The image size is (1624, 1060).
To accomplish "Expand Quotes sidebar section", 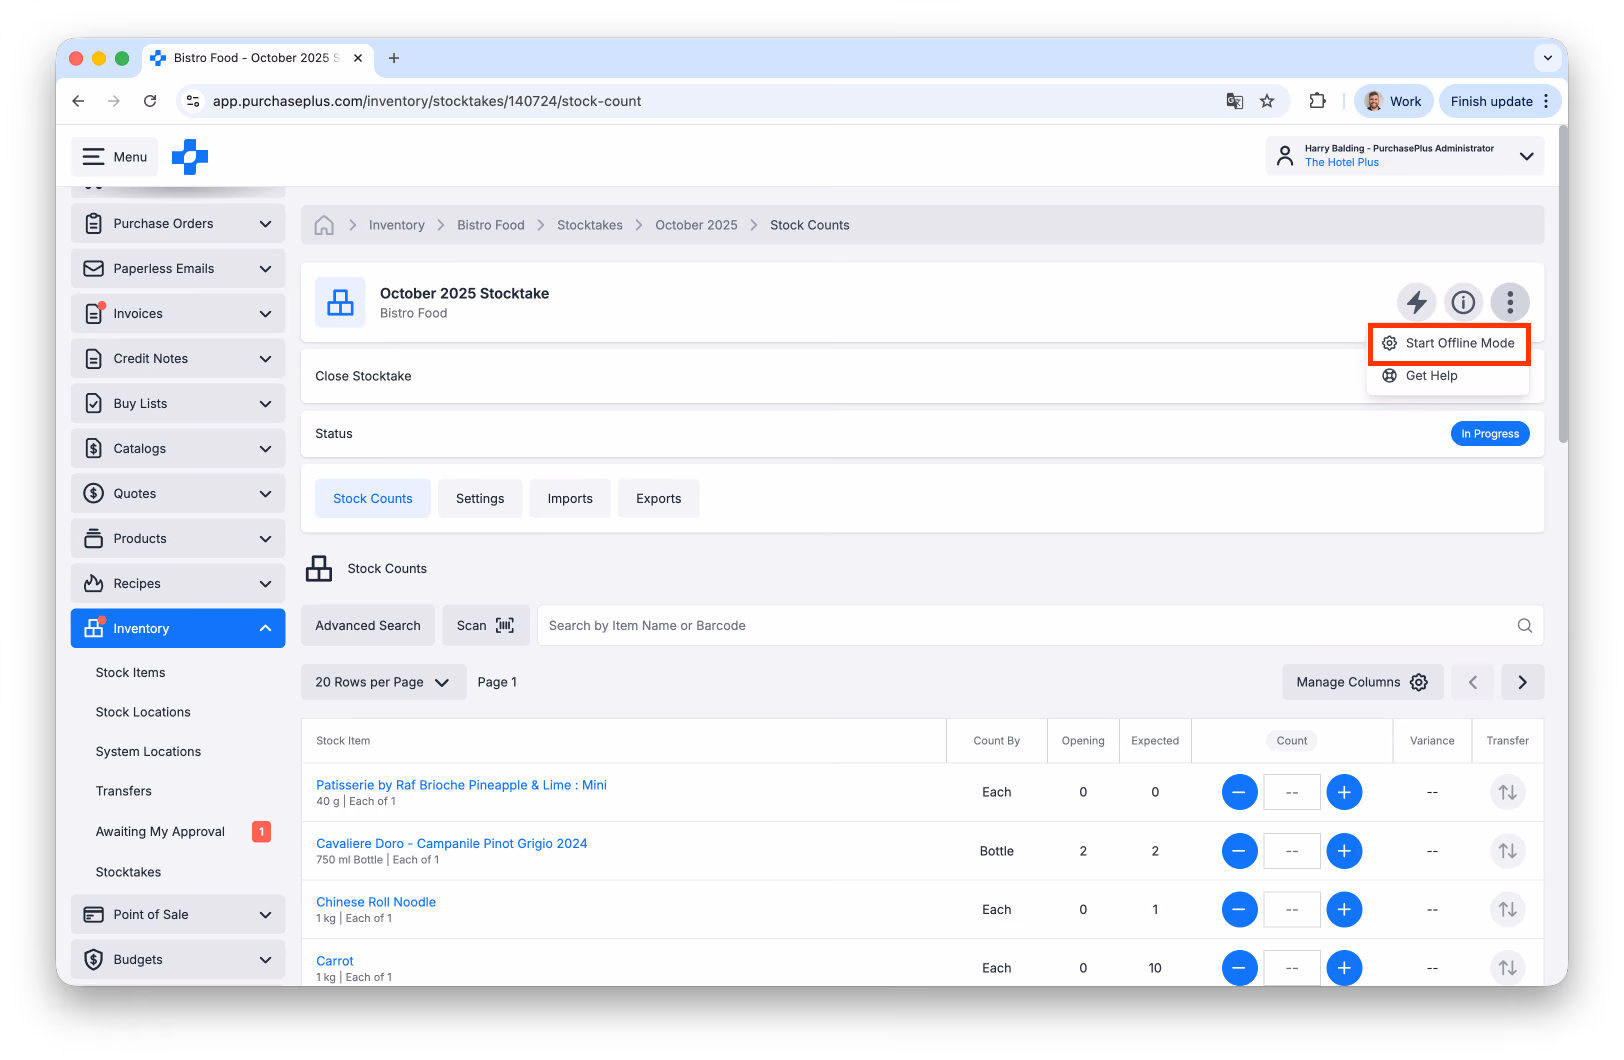I will coord(178,494).
